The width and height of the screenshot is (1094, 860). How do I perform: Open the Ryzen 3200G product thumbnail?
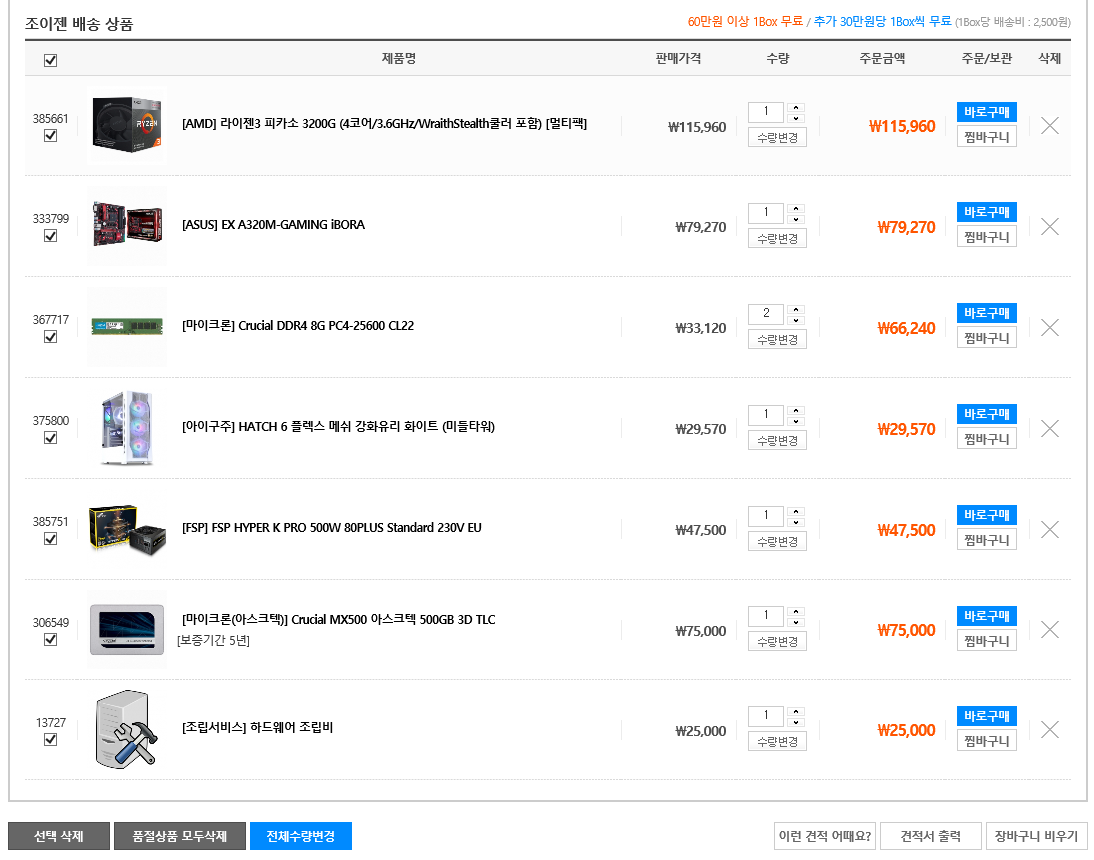point(127,126)
